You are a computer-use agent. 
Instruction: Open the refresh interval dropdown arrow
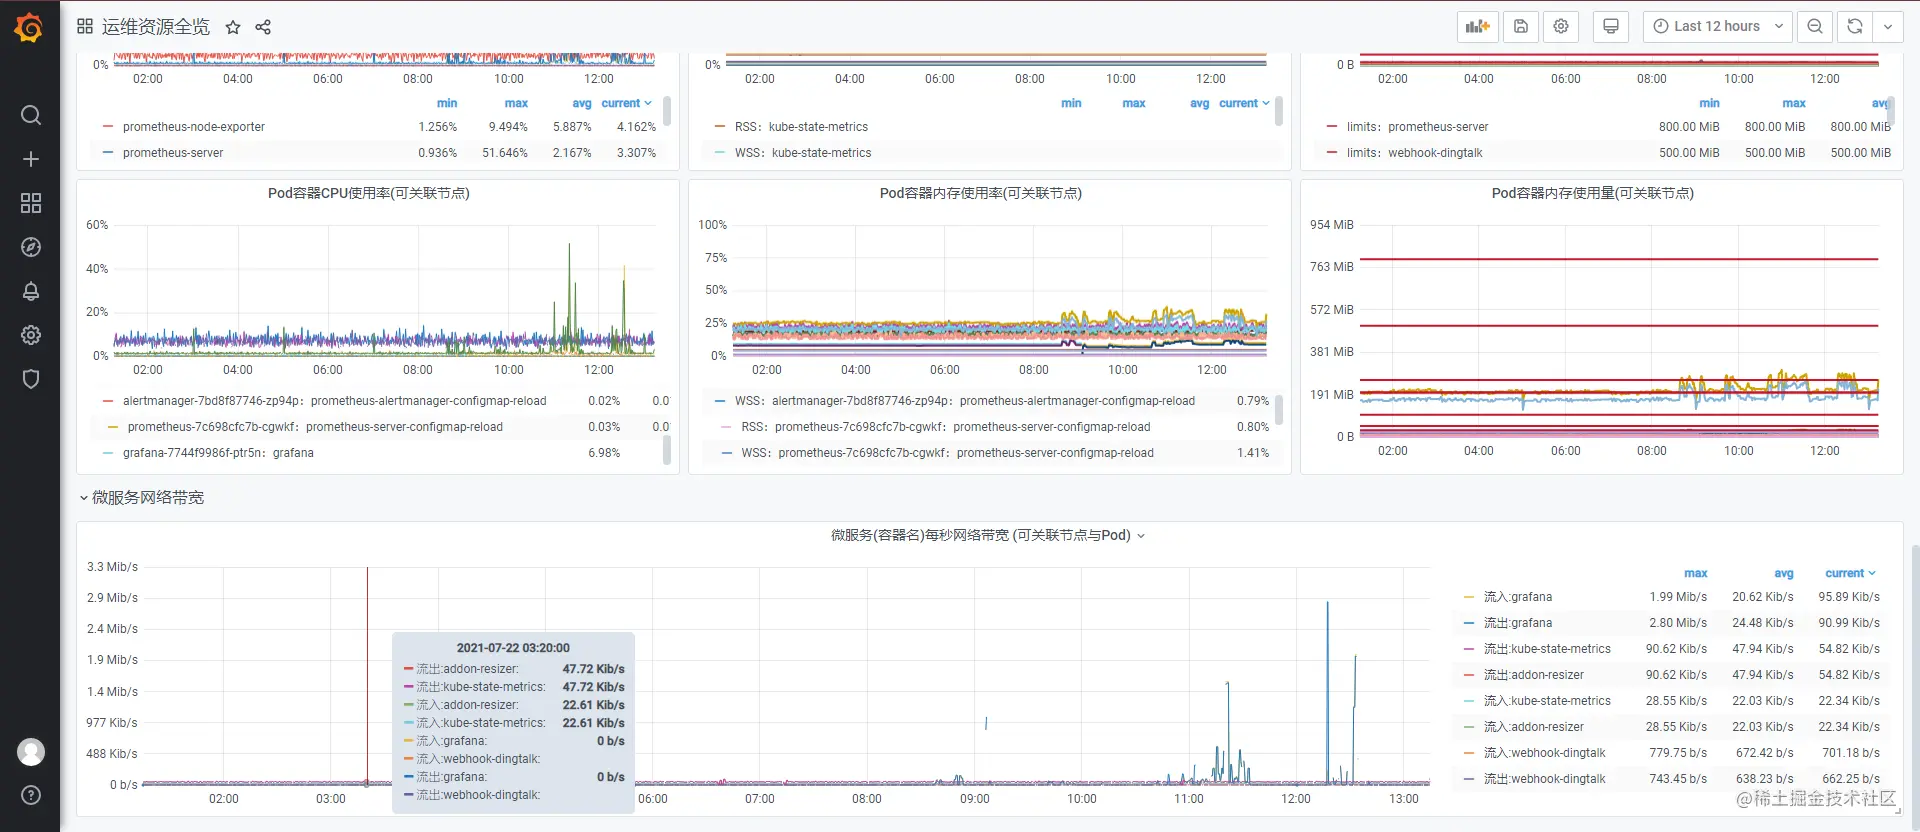[1888, 27]
